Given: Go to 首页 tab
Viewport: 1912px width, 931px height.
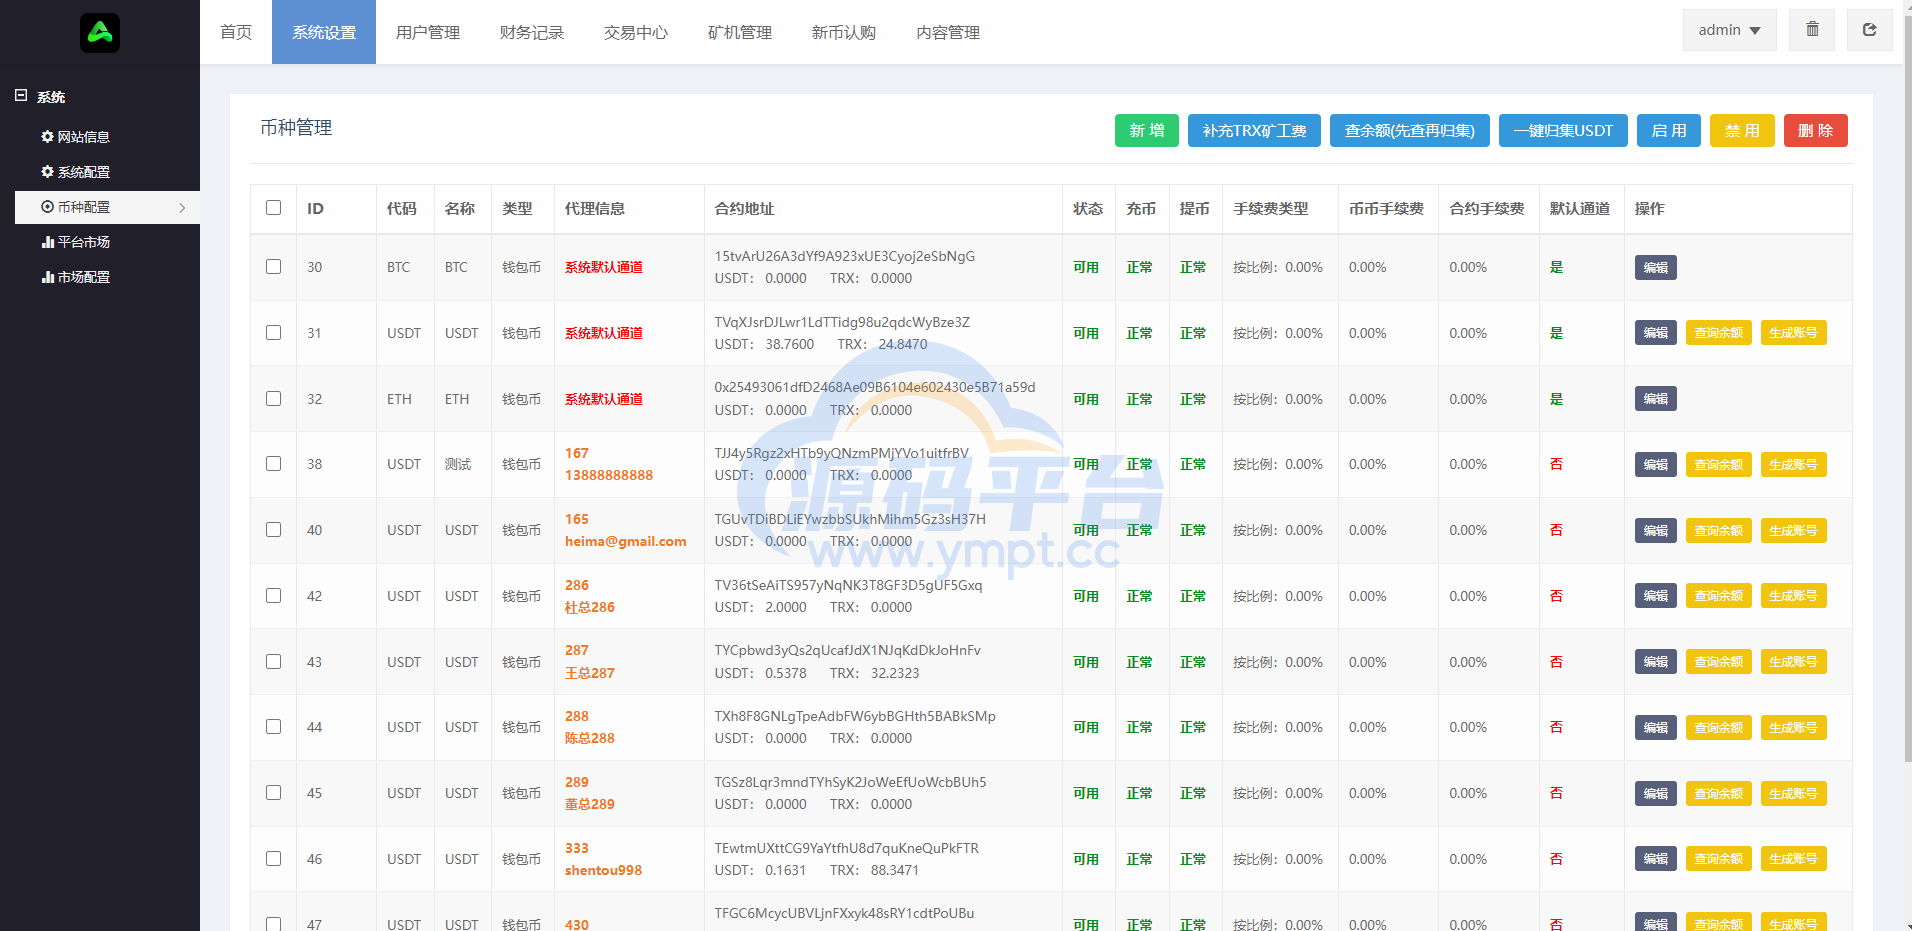Looking at the screenshot, I should coord(236,32).
